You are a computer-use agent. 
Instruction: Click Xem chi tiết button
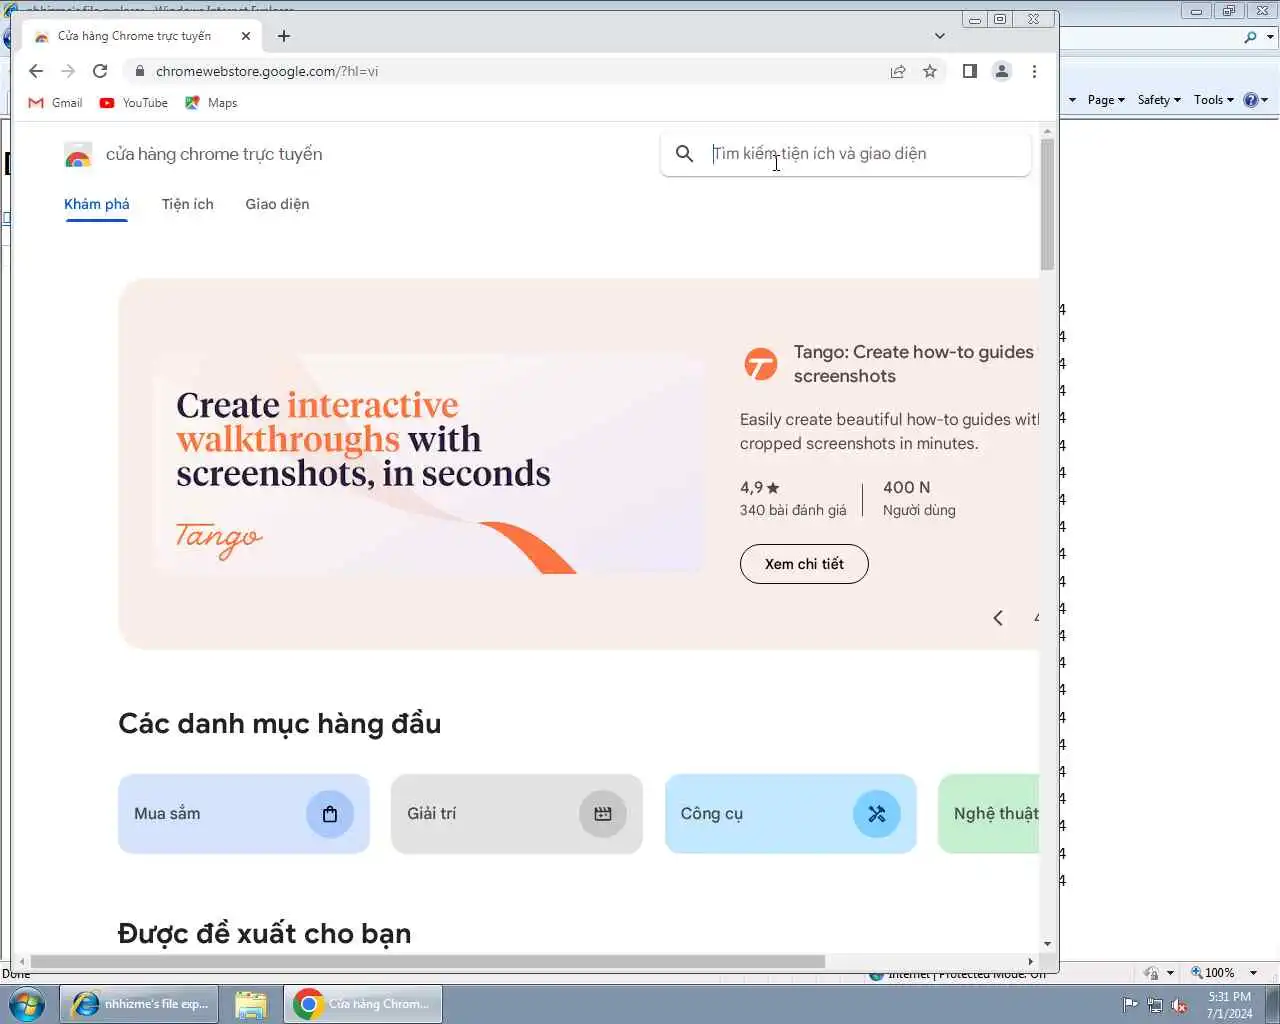coord(804,564)
